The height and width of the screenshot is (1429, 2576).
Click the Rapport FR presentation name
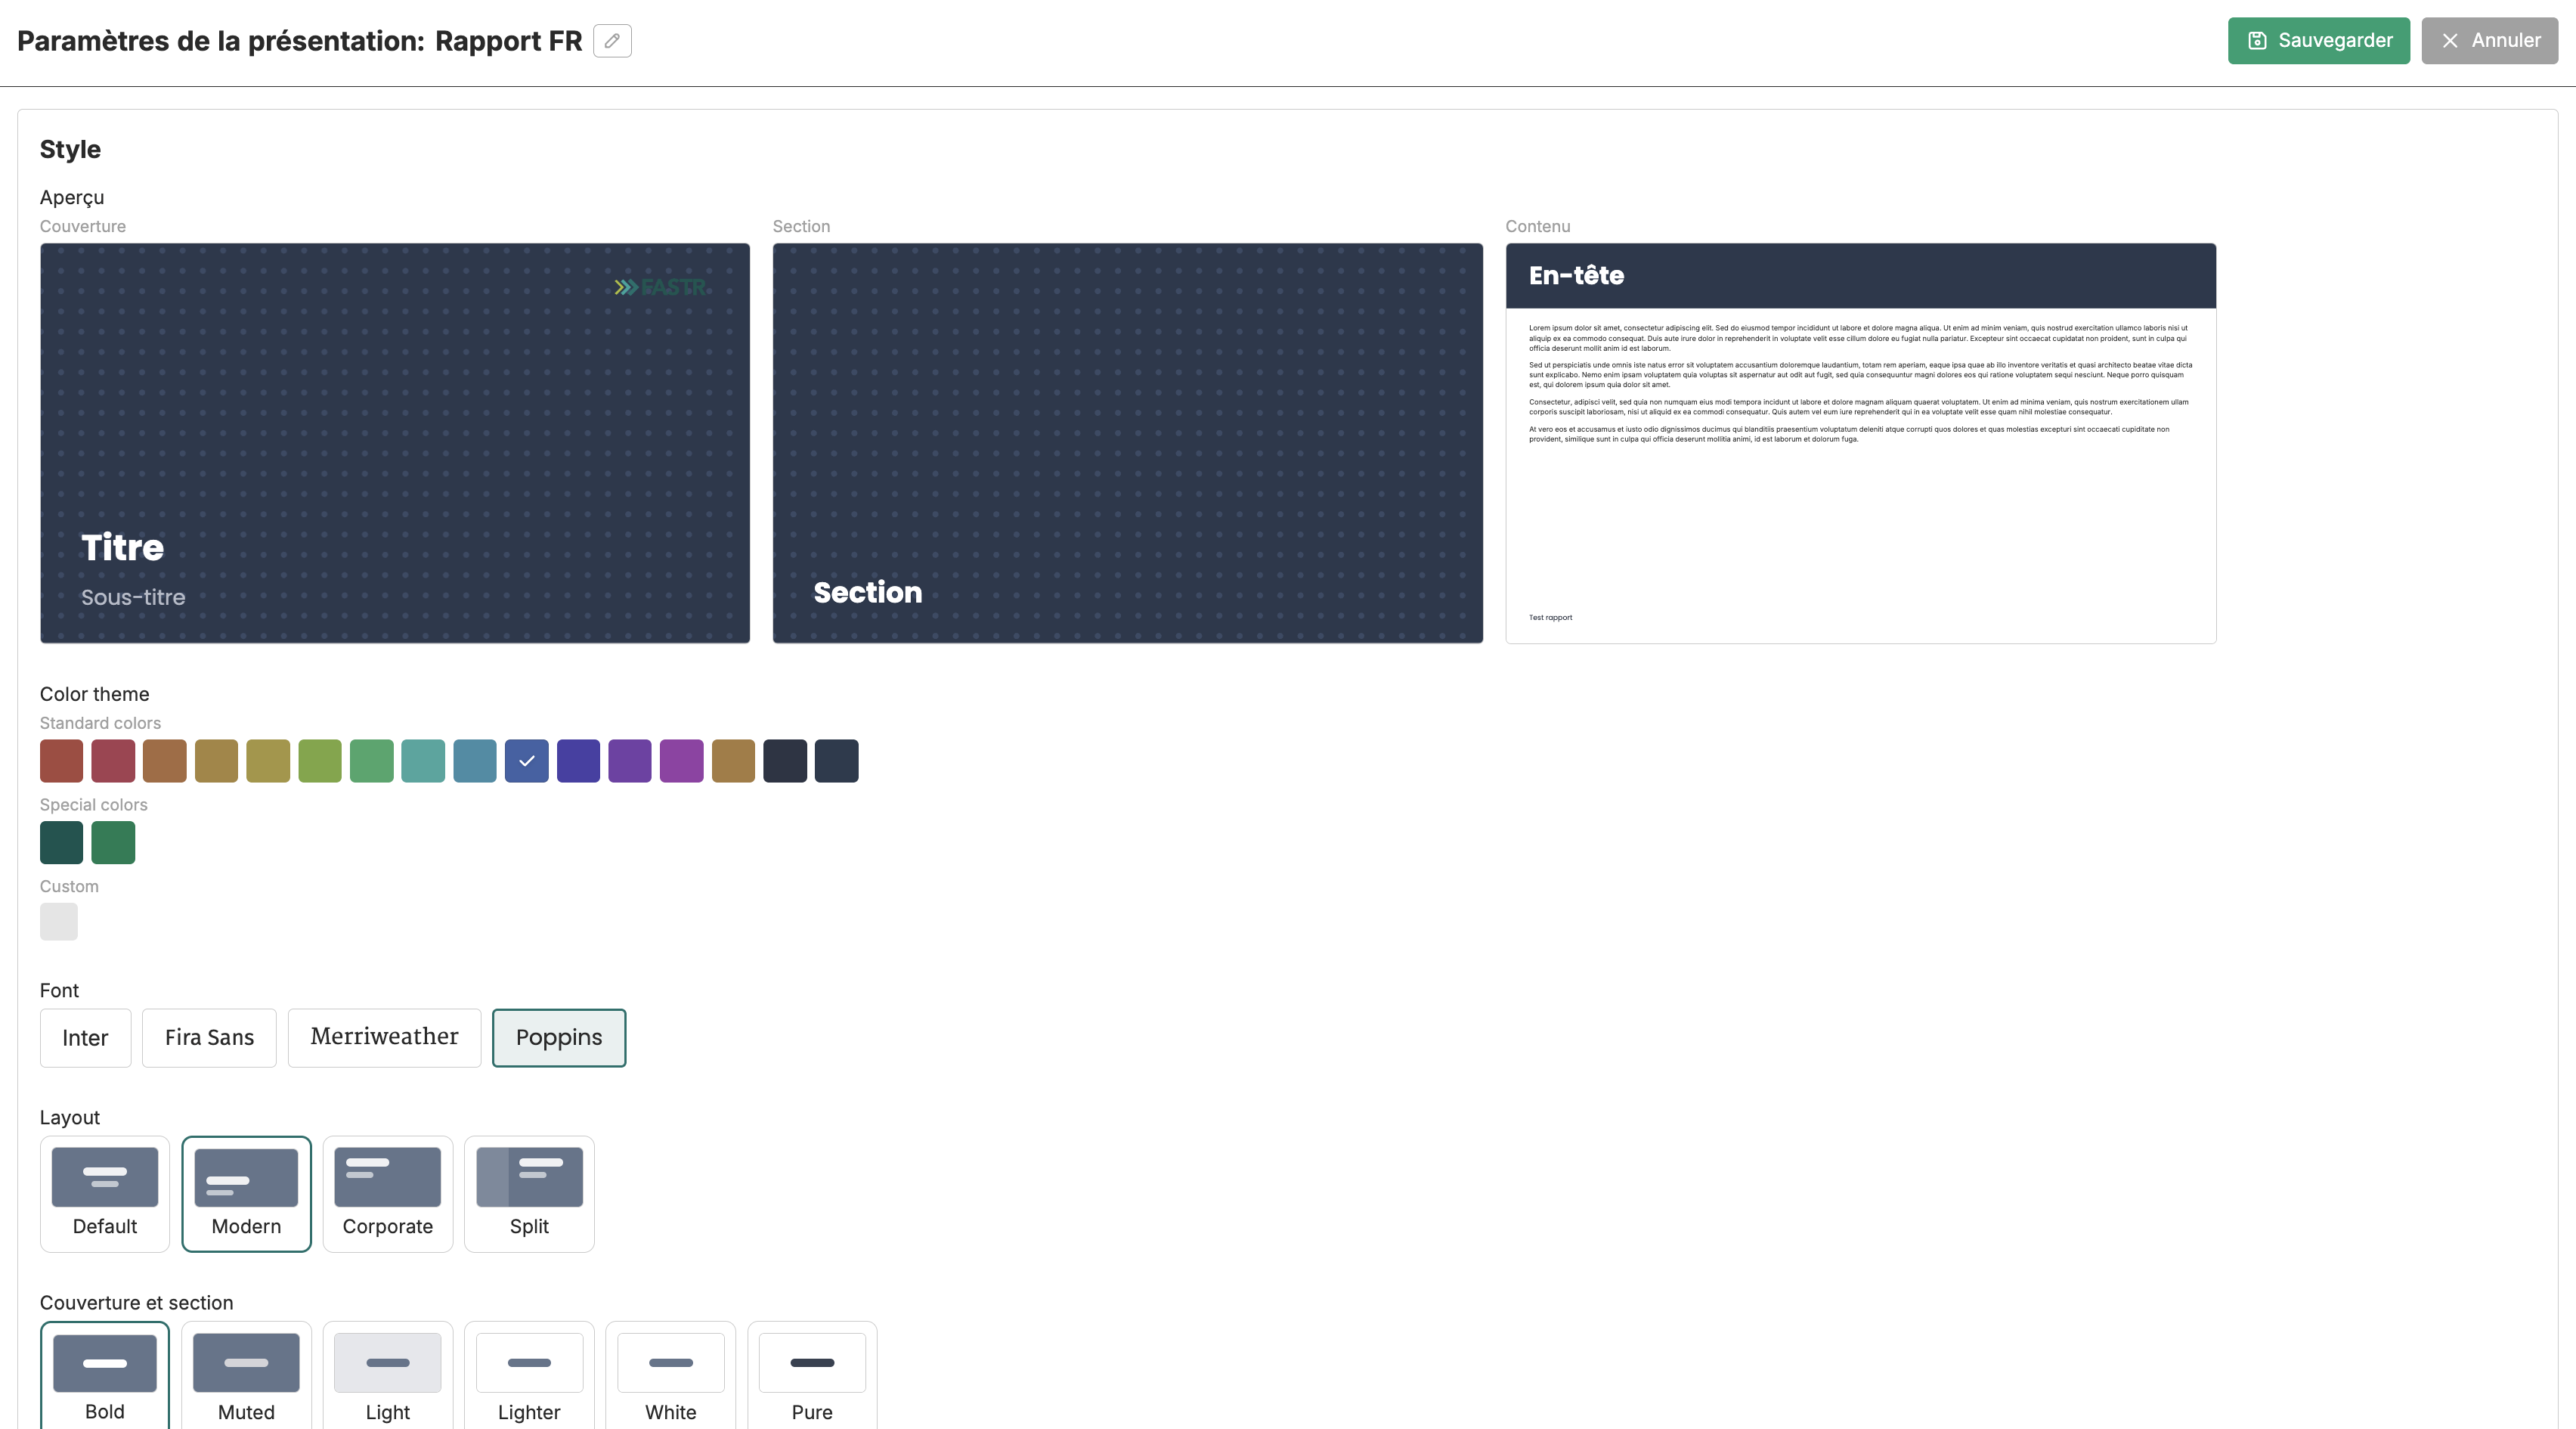click(x=508, y=41)
